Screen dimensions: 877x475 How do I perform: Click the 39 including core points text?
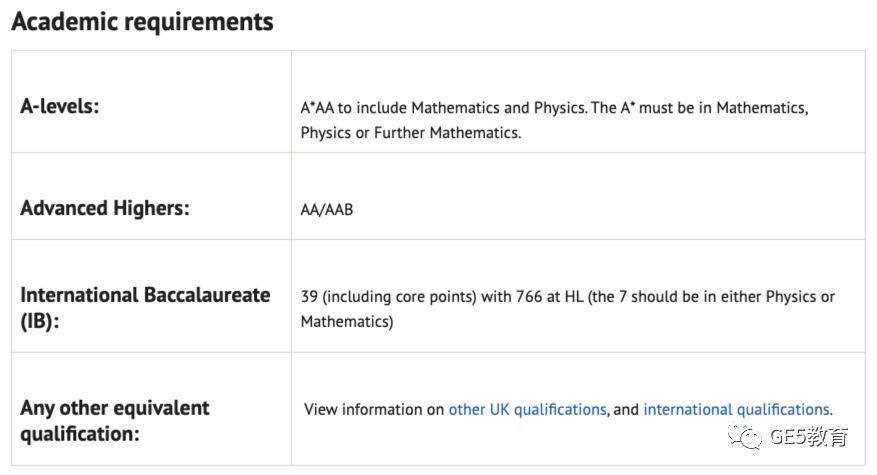click(388, 297)
